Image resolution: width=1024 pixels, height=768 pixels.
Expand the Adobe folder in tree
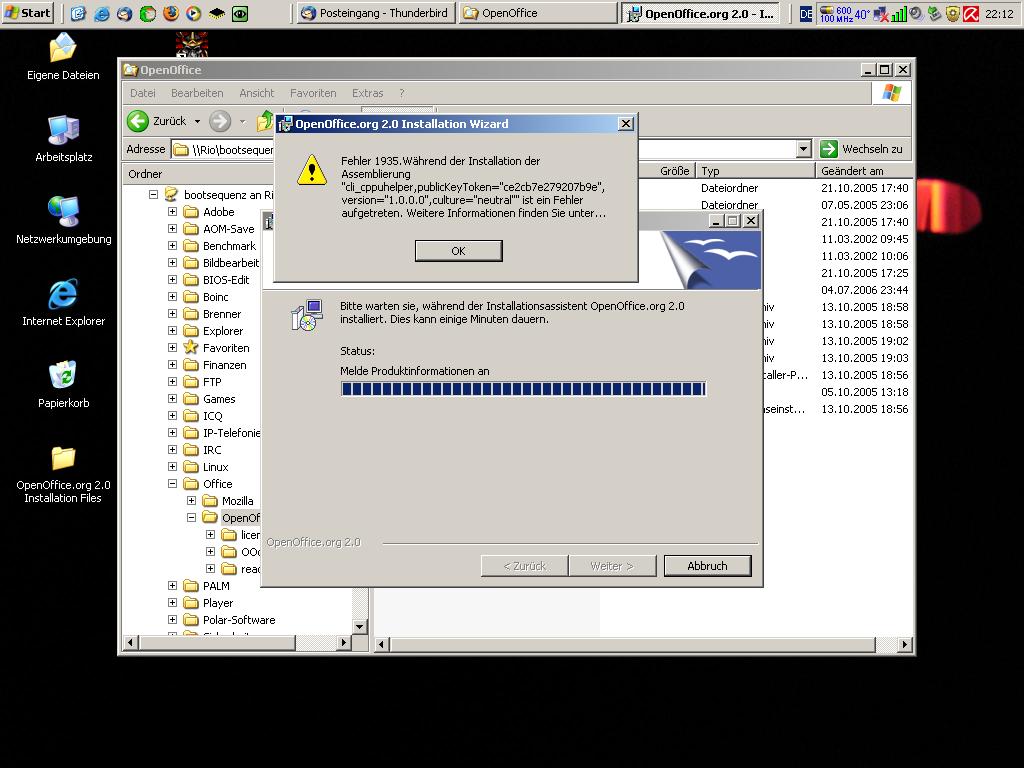click(x=172, y=212)
